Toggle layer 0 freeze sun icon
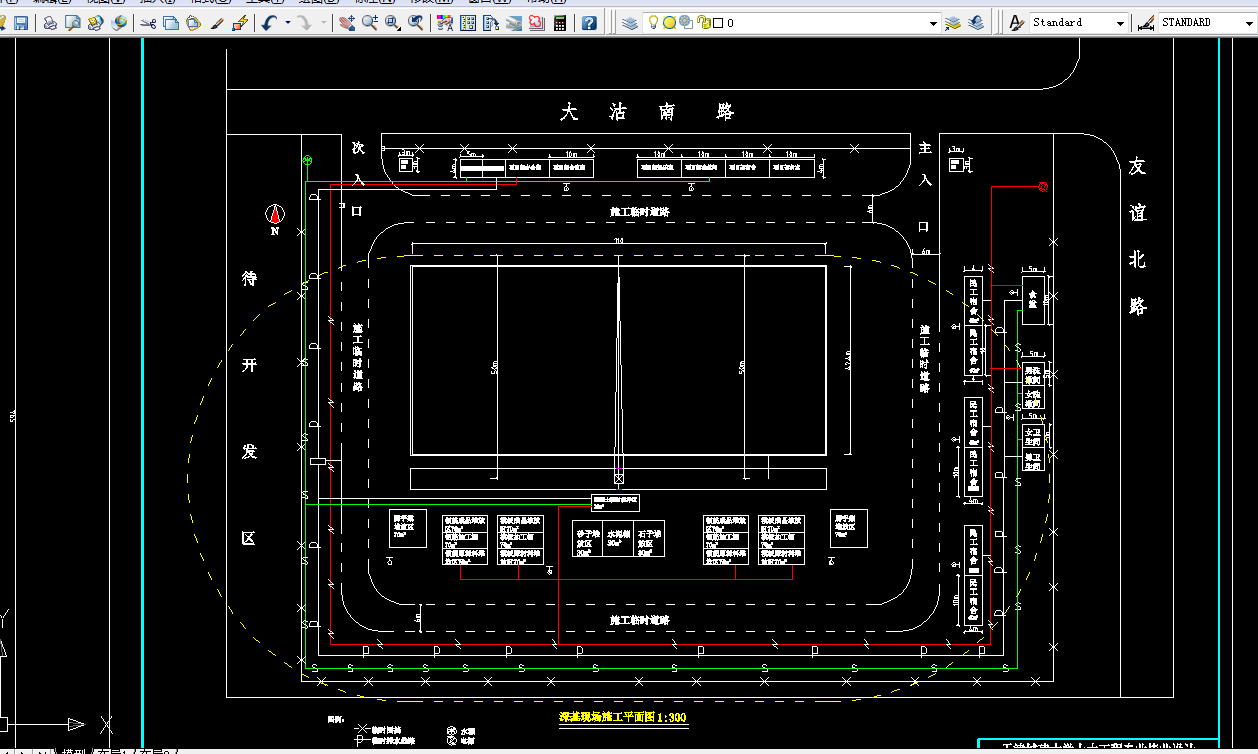This screenshot has width=1258, height=754. (x=669, y=23)
